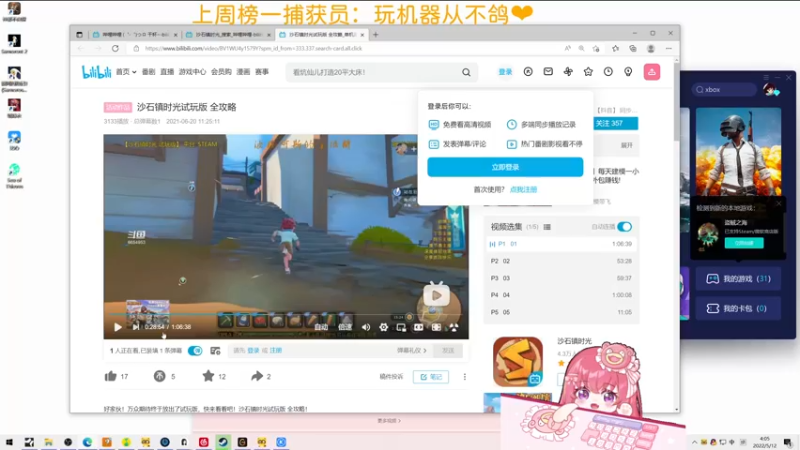Screen dimensions: 800x450
Task: Skip to next video part
Action: (x=136, y=327)
